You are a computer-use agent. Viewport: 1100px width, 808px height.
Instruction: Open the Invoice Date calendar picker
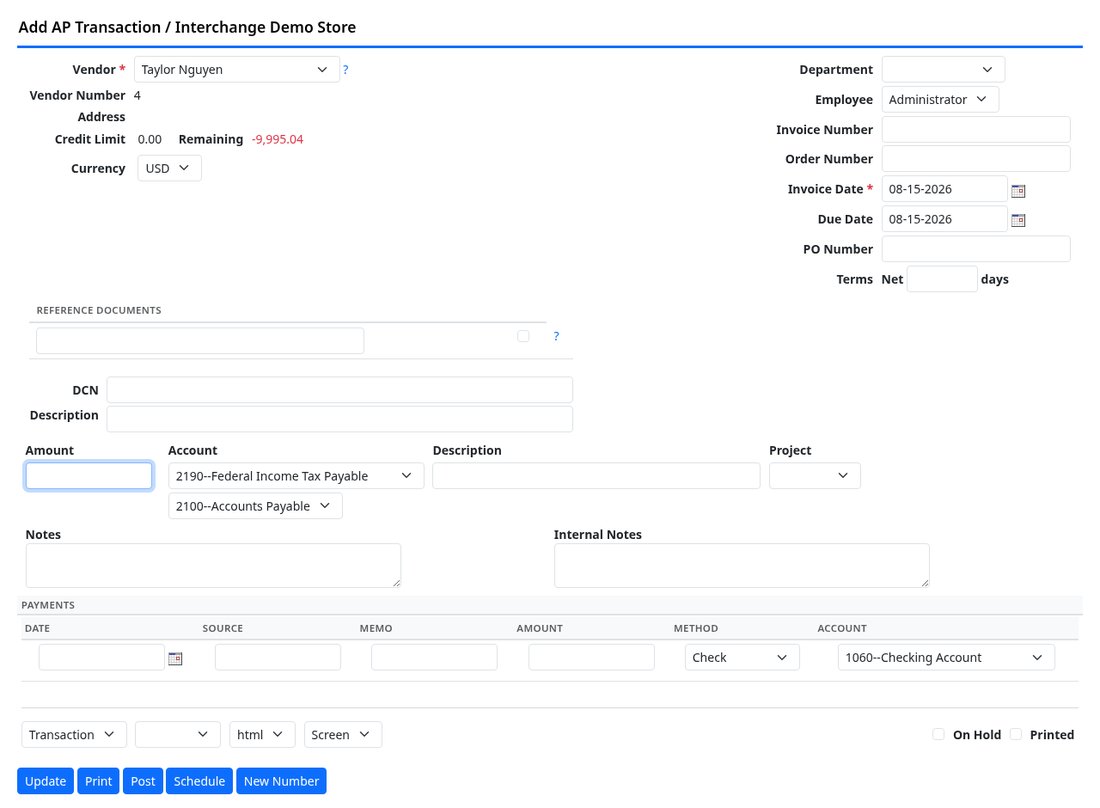click(1018, 190)
